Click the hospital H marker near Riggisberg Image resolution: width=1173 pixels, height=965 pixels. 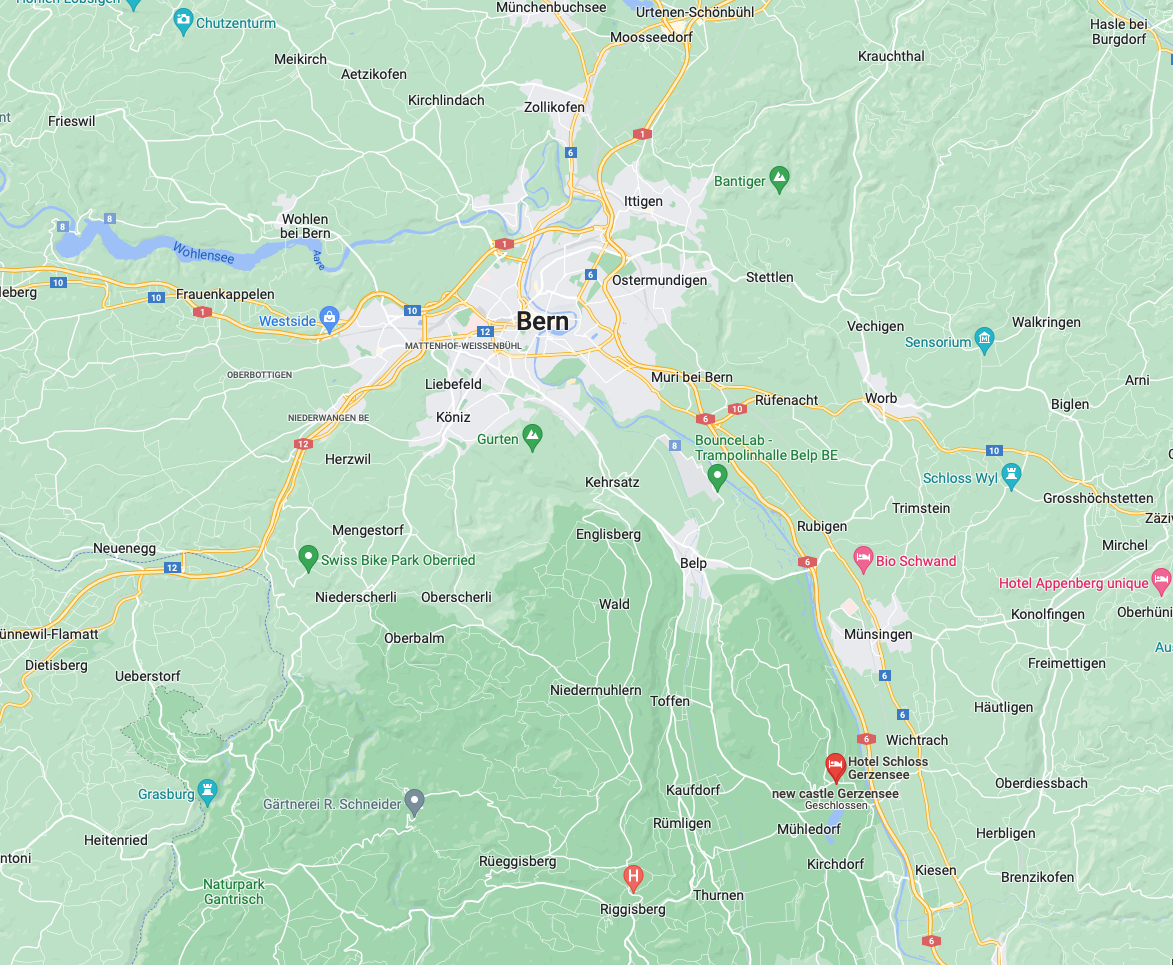coord(633,878)
